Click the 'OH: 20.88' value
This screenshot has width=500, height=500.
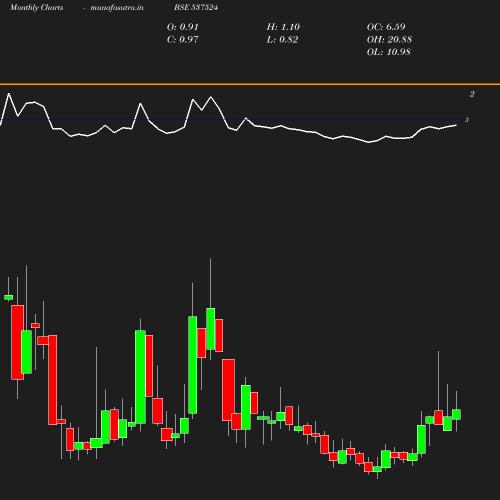point(389,40)
